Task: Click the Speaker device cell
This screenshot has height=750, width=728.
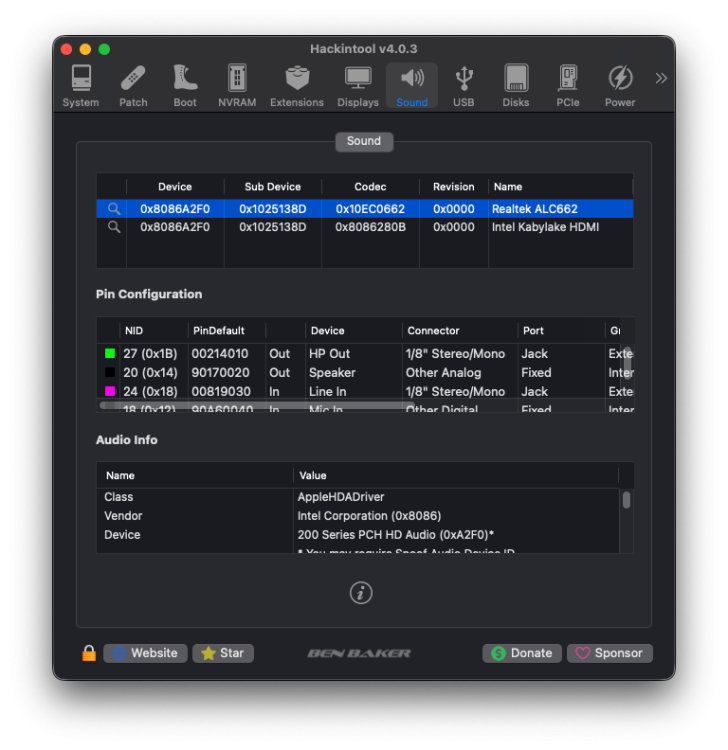Action: [332, 373]
